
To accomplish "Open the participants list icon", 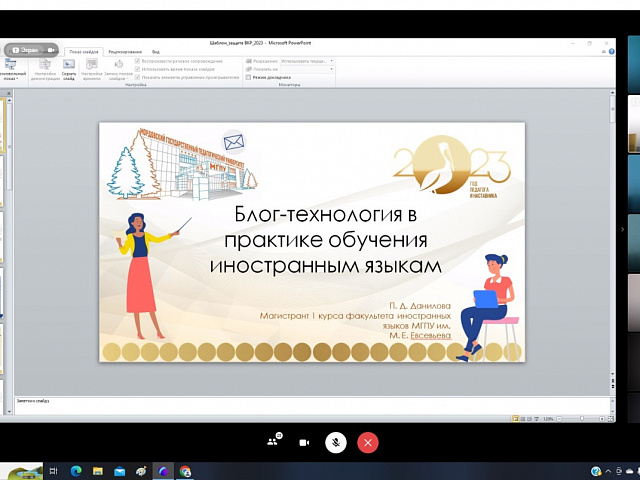I will coord(272,442).
